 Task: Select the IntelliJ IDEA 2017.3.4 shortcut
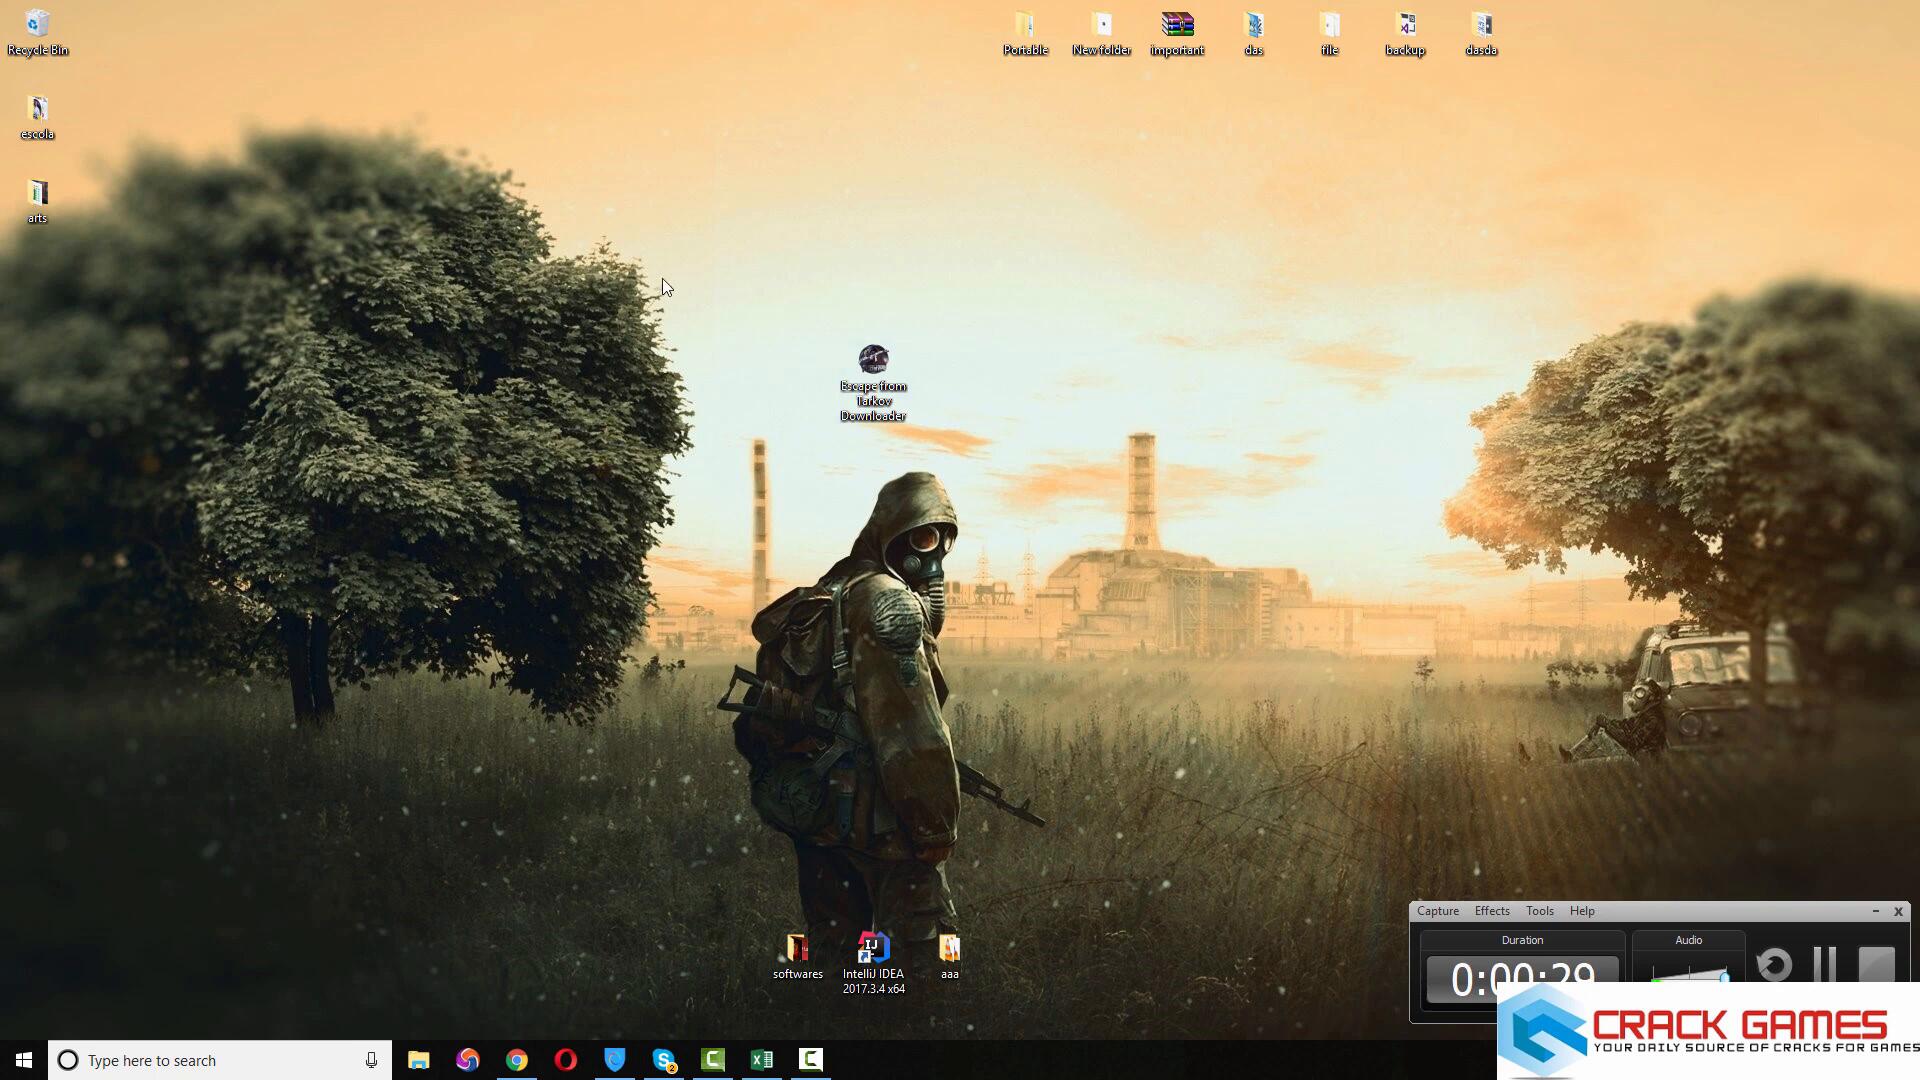pos(873,948)
